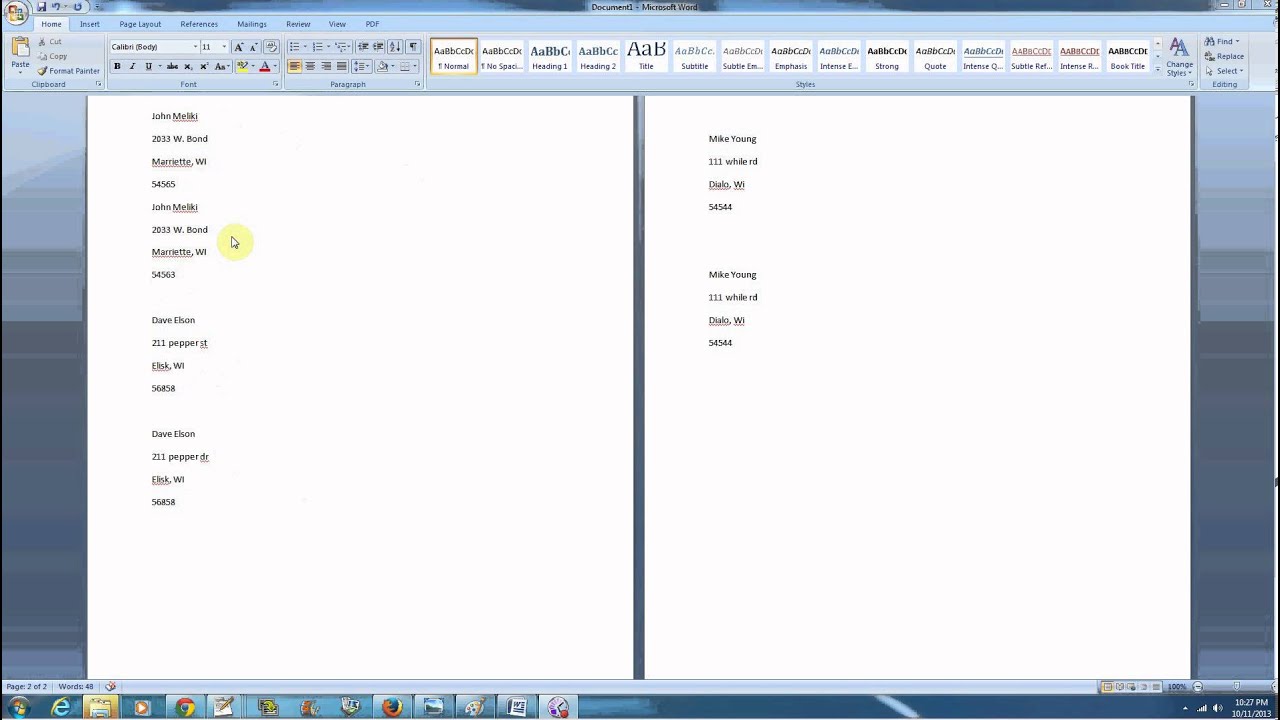This screenshot has height=720, width=1280.
Task: Click the Paste clipboard icon
Action: (20, 48)
